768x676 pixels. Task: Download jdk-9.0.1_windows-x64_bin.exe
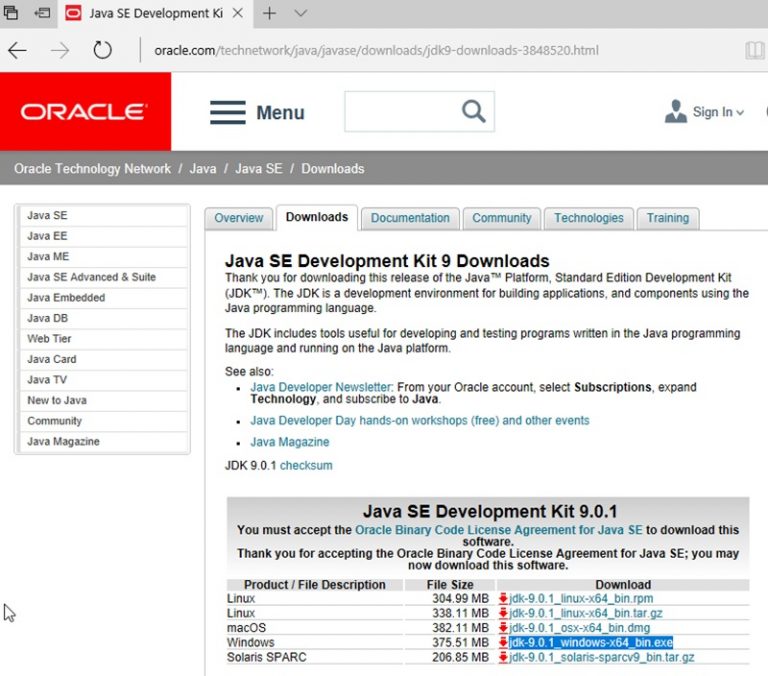[590, 642]
